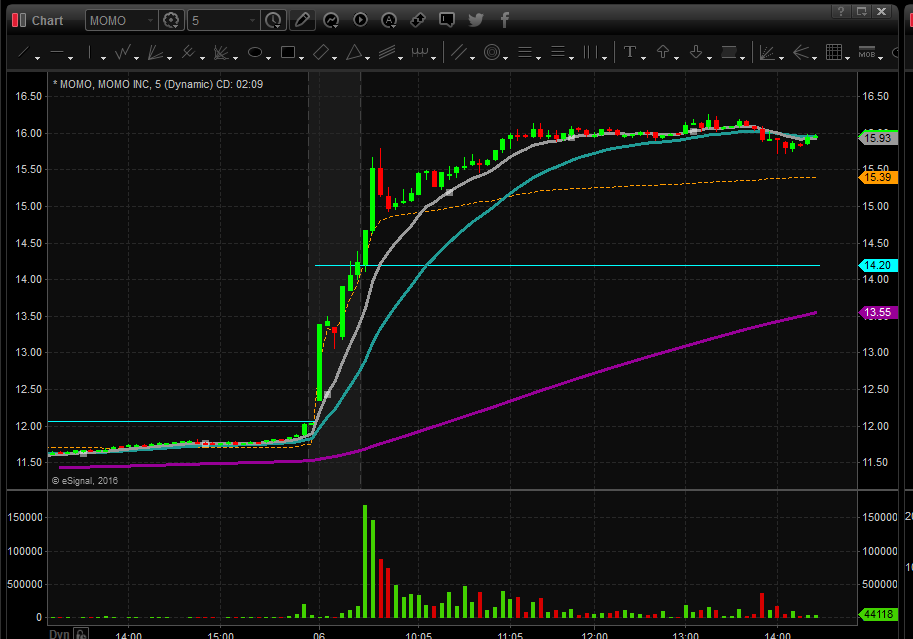Viewport: 913px width, 639px height.
Task: Select the MOB study tool
Action: coord(867,52)
